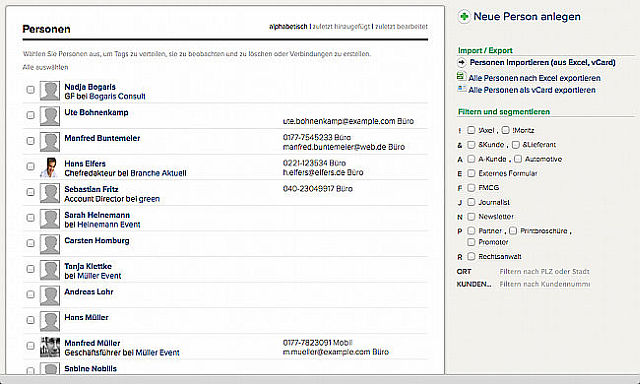The image size is (640, 384).
Task: Click the Alle auswählen link
Action: 45,67
